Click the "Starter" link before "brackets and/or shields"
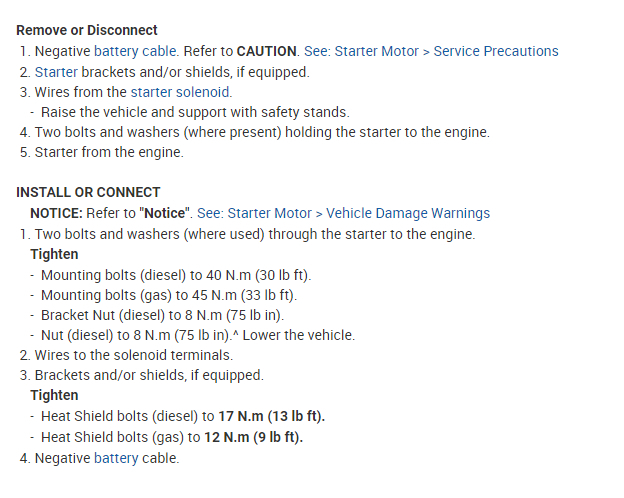Viewport: 624px width, 498px height. coord(56,72)
